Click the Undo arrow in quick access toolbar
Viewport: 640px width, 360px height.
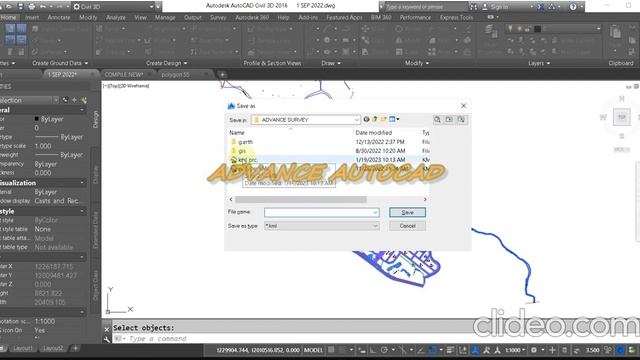click(42, 7)
